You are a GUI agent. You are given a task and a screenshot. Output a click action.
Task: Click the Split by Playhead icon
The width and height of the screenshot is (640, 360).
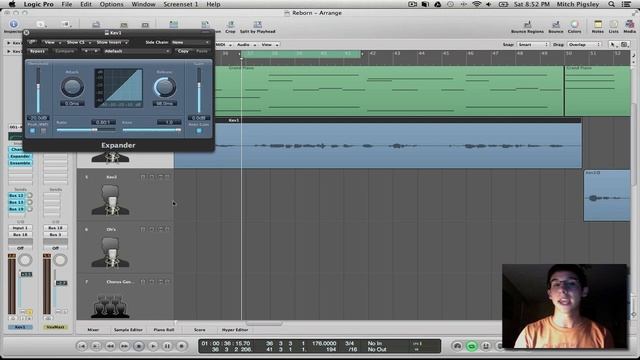pyautogui.click(x=258, y=24)
